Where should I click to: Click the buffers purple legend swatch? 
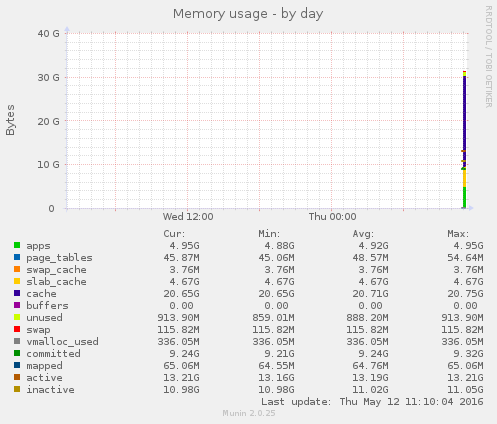point(17,305)
